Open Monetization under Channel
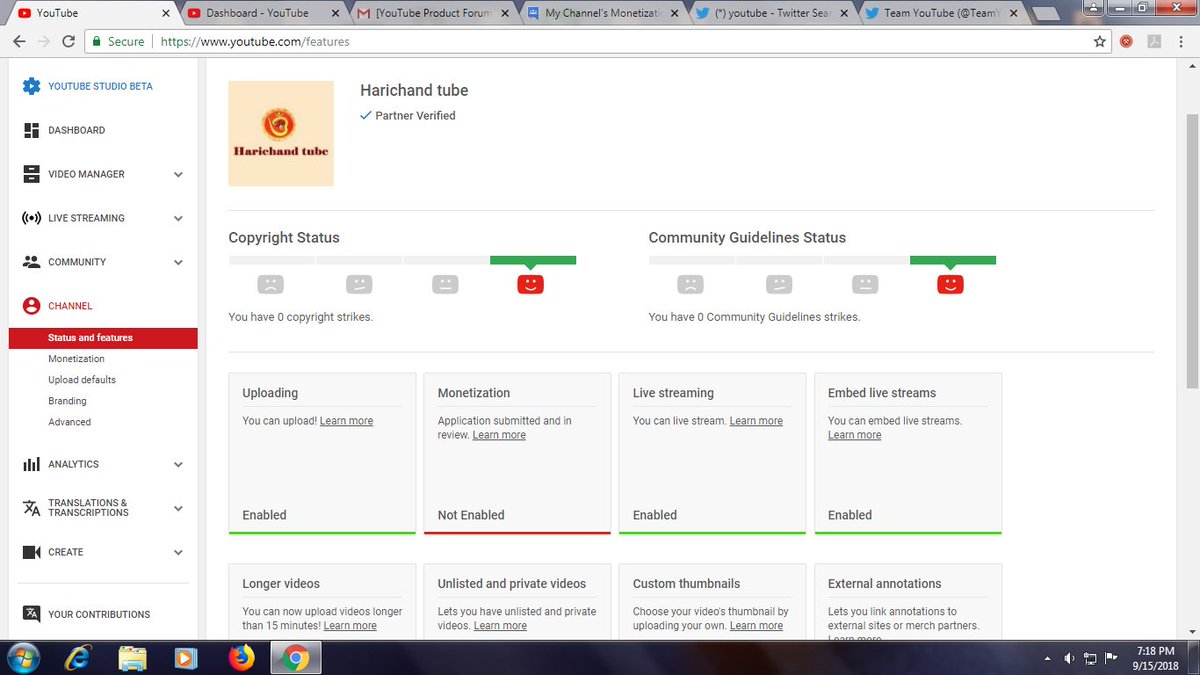Image resolution: width=1200 pixels, height=675 pixels. point(76,359)
